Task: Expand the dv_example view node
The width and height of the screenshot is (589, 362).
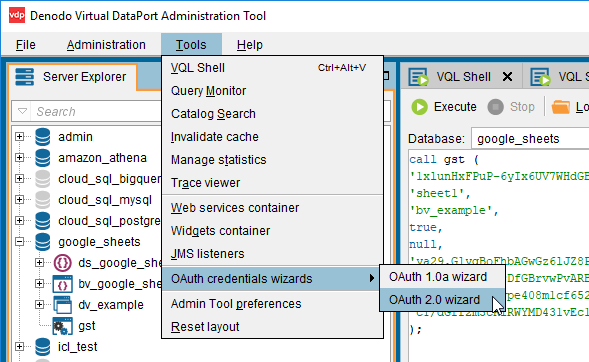Action: (x=39, y=305)
